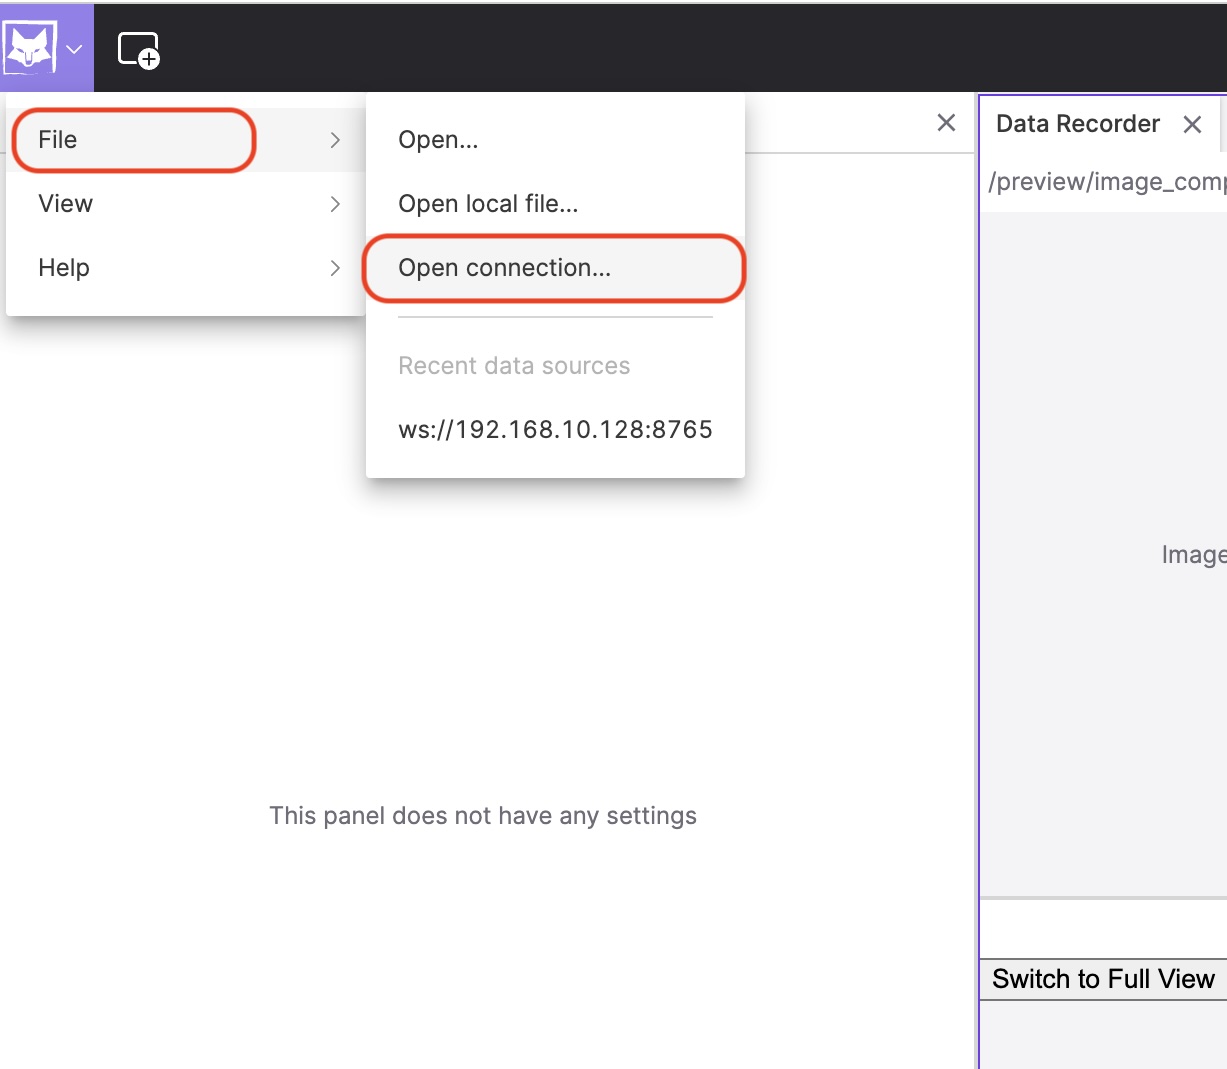The width and height of the screenshot is (1227, 1069).
Task: Select Open local file...
Action: pos(555,204)
